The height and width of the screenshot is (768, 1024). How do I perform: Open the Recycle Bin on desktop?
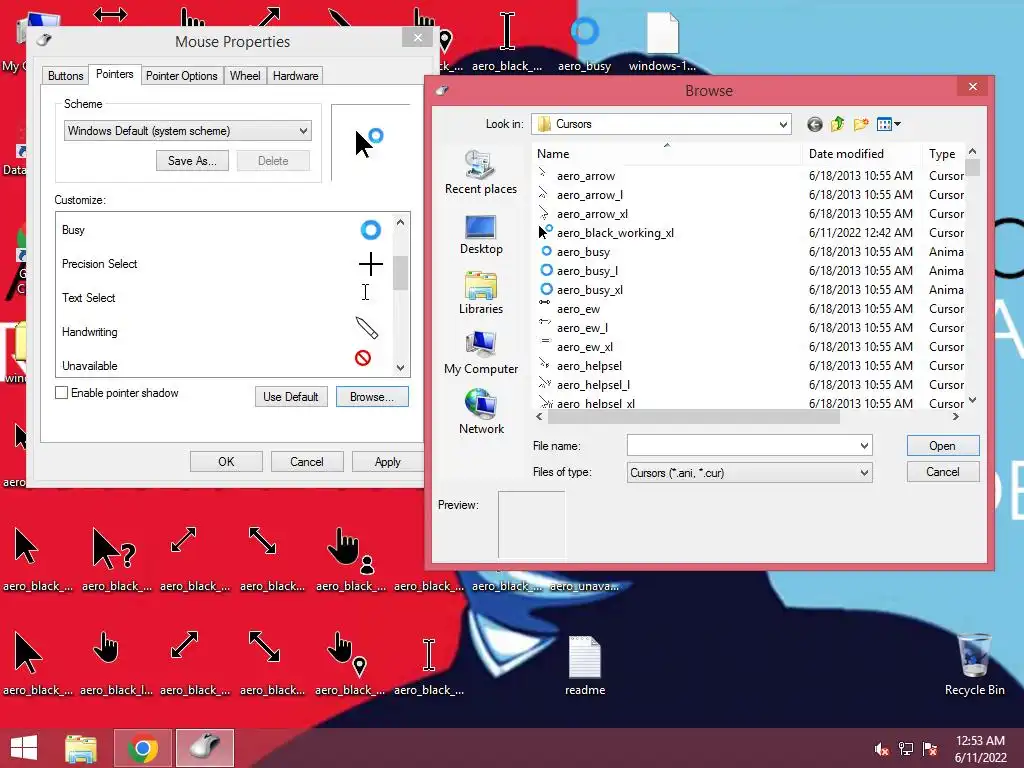click(974, 664)
